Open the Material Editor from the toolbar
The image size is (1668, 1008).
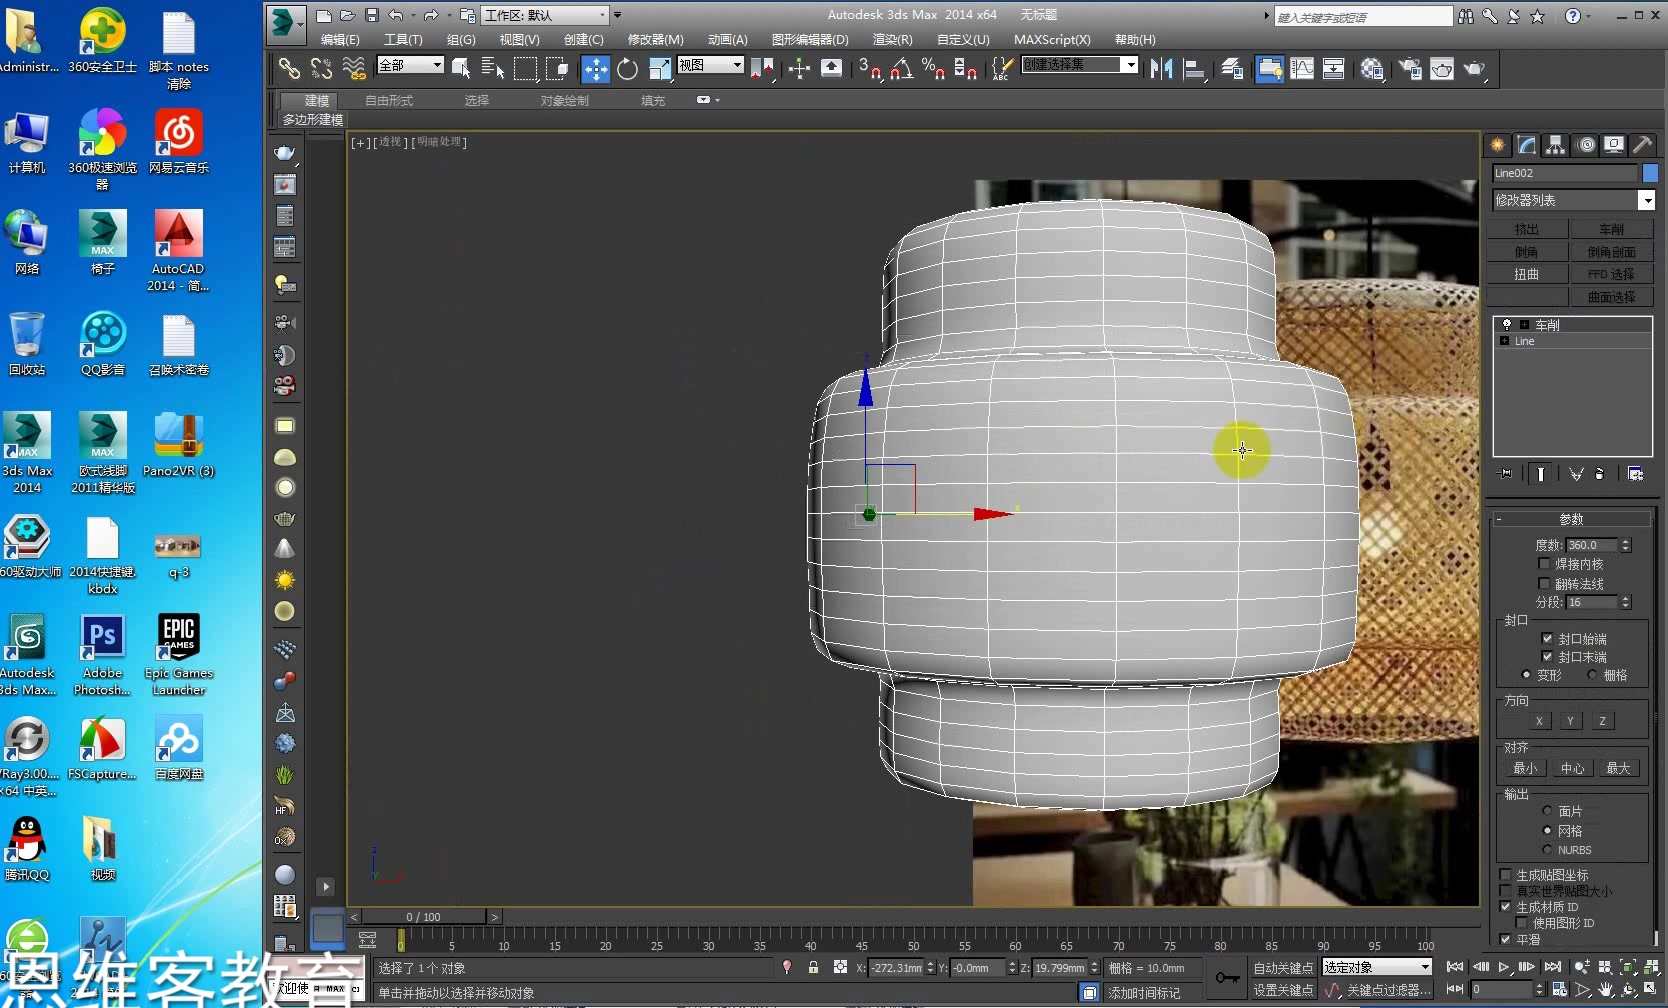point(1370,68)
